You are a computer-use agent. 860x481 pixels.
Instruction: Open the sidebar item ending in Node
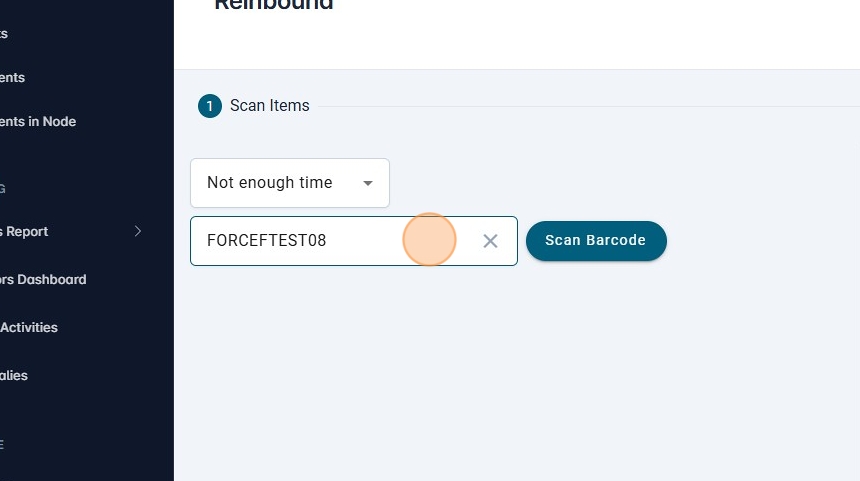(38, 122)
